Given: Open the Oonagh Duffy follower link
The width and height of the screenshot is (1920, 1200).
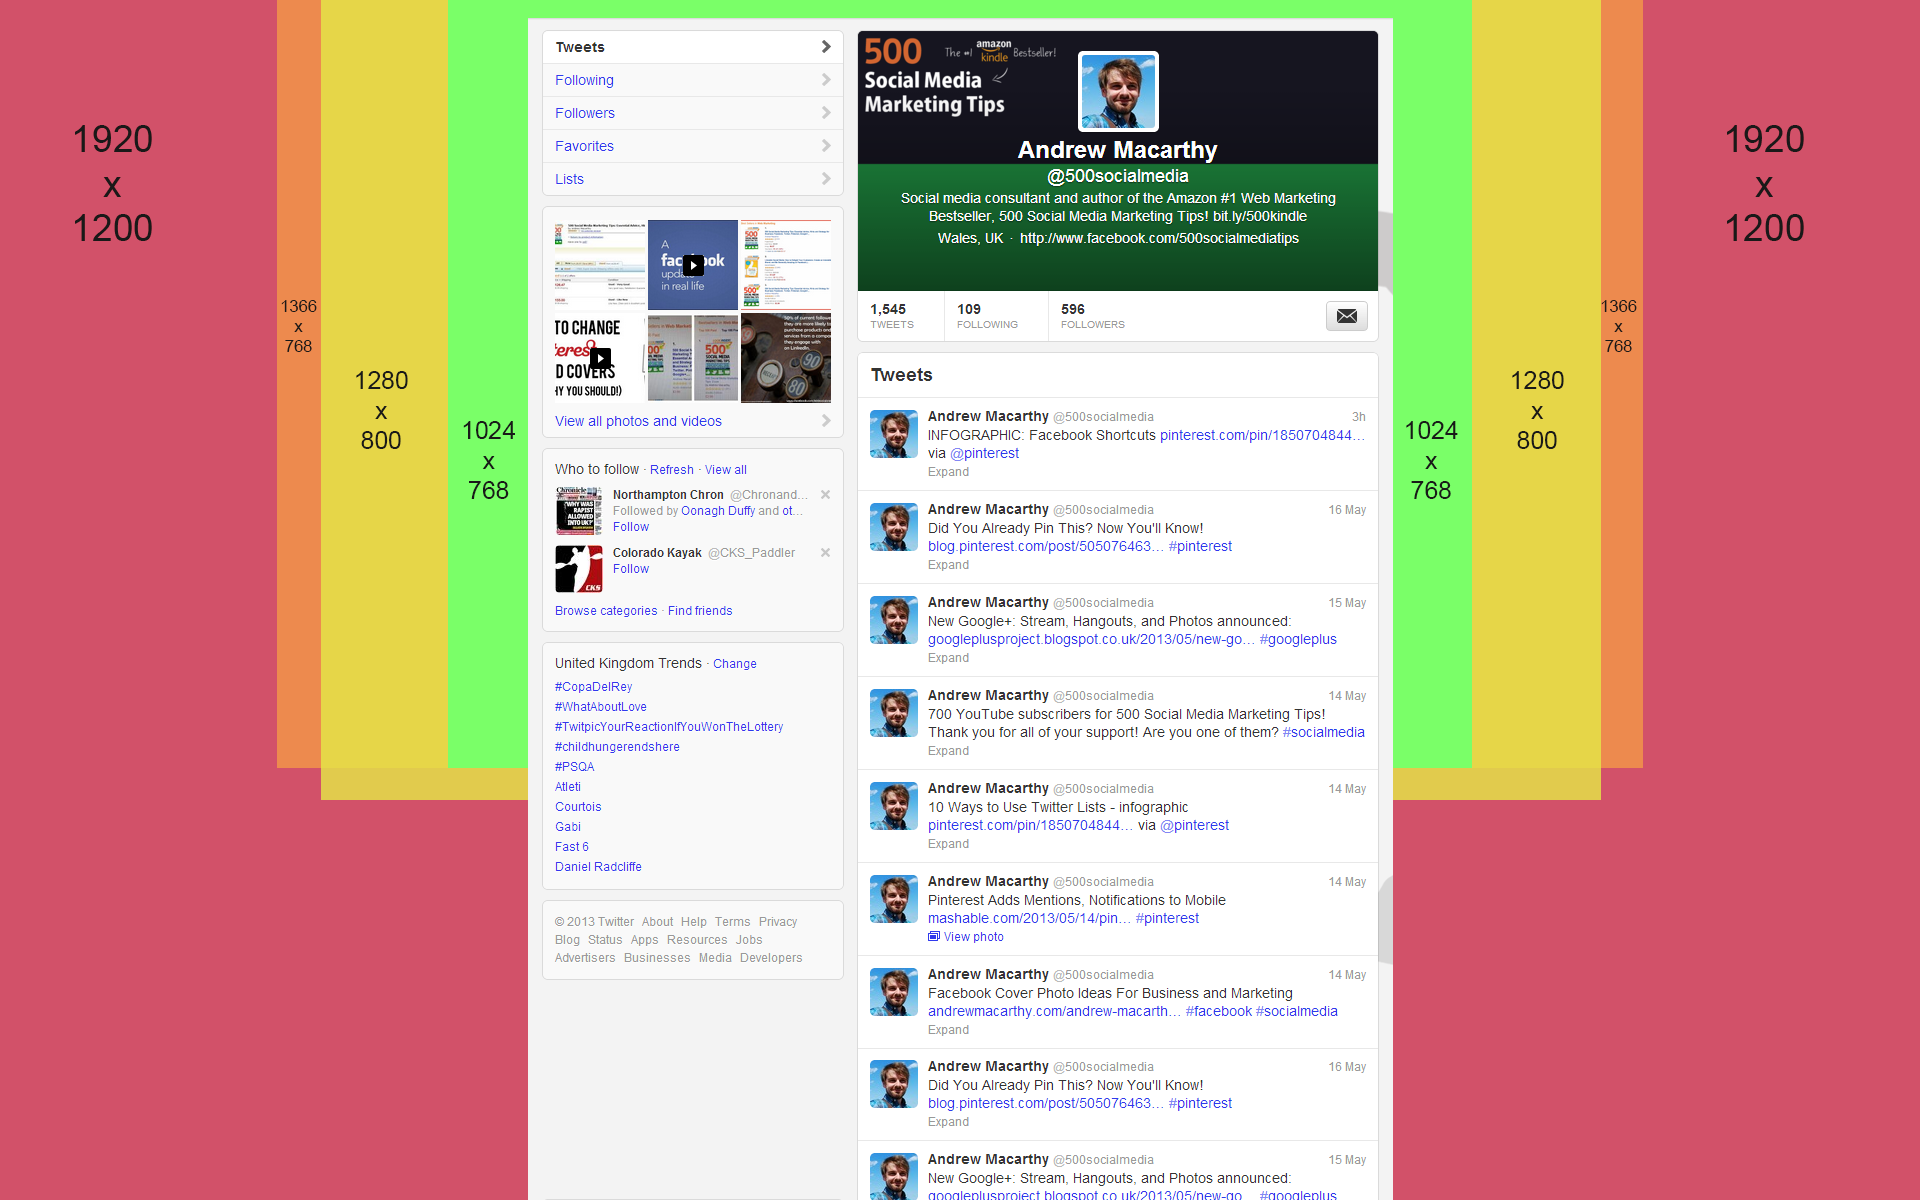Looking at the screenshot, I should pos(718,511).
